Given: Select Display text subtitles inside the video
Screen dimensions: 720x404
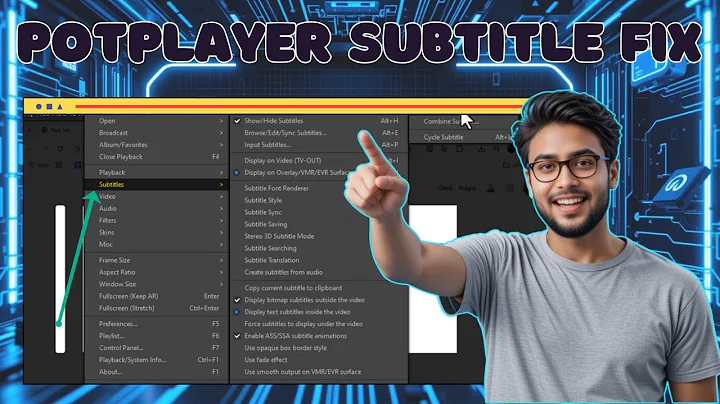Looking at the screenshot, I should click(297, 312).
